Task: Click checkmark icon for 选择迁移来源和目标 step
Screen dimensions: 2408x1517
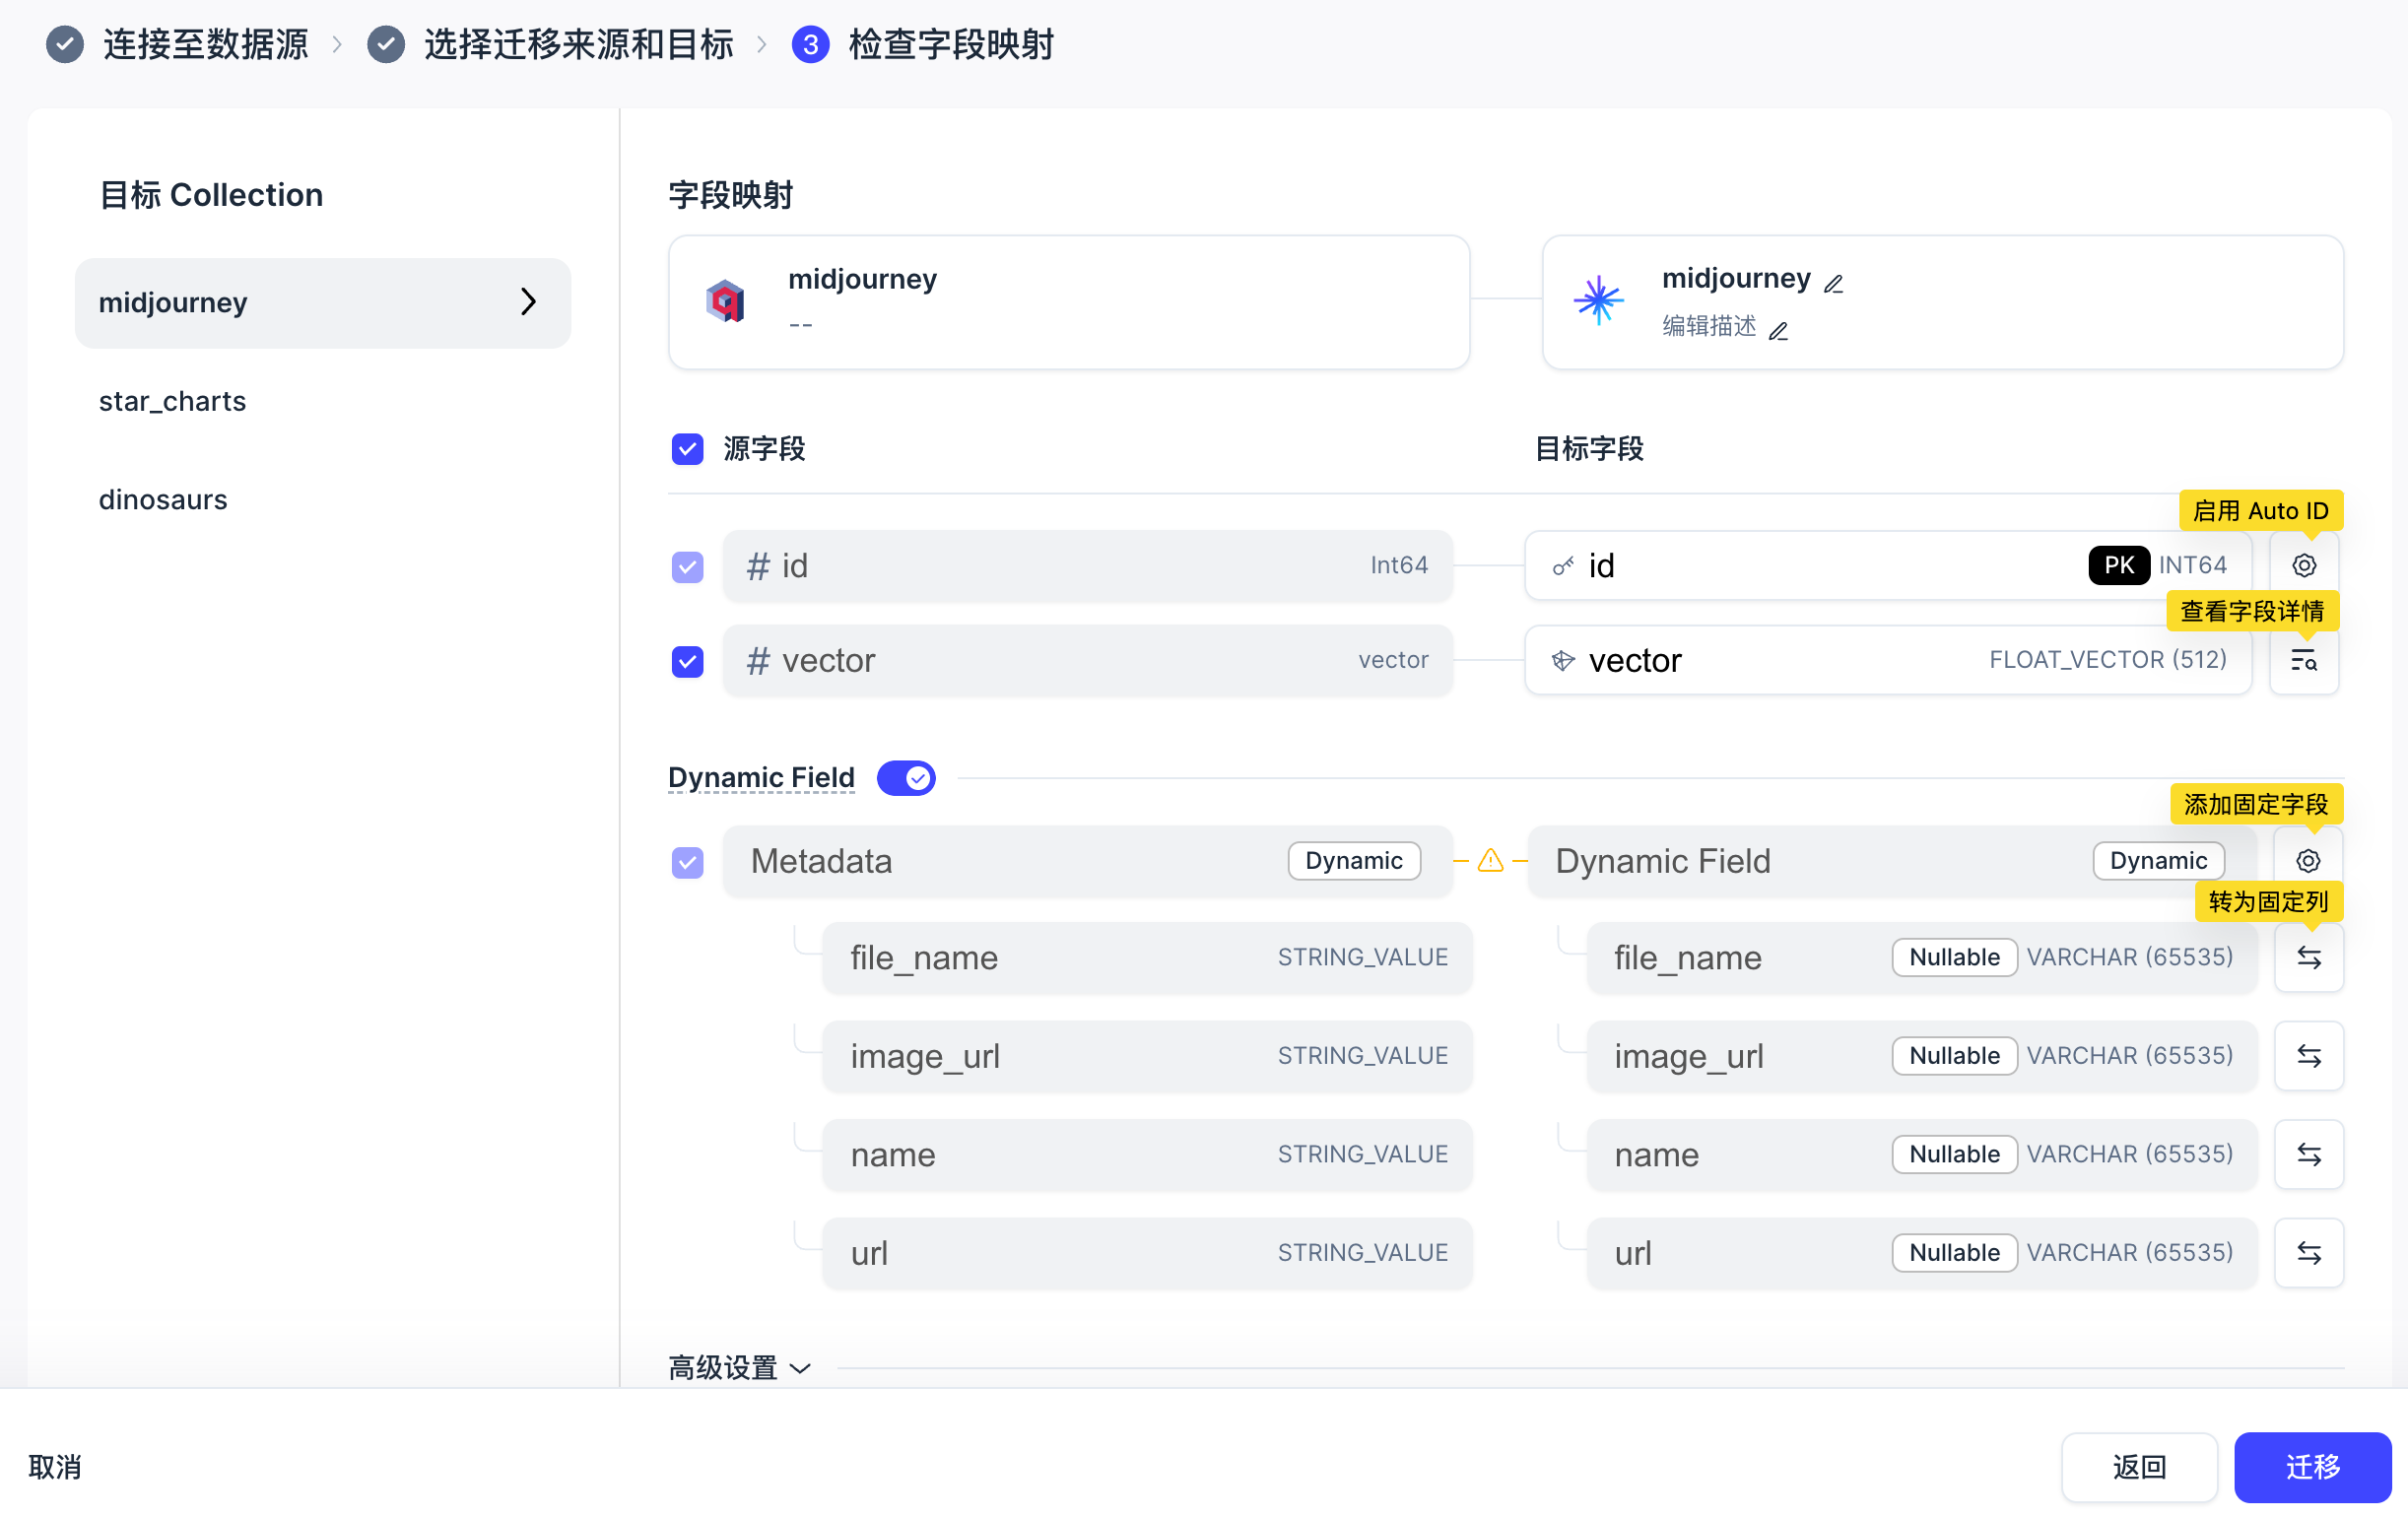Action: [386, 44]
